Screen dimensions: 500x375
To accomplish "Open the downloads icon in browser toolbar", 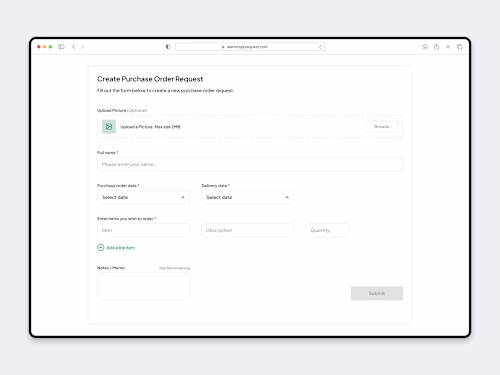I will 425,47.
